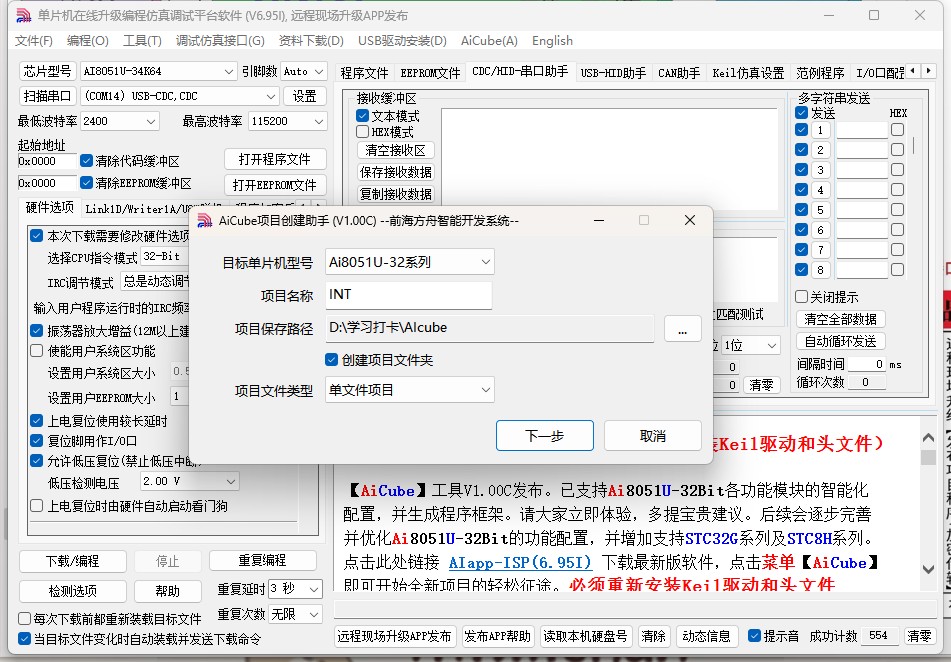951x662 pixels.
Task: Open the 资料下载(D) menu
Action: pyautogui.click(x=311, y=41)
